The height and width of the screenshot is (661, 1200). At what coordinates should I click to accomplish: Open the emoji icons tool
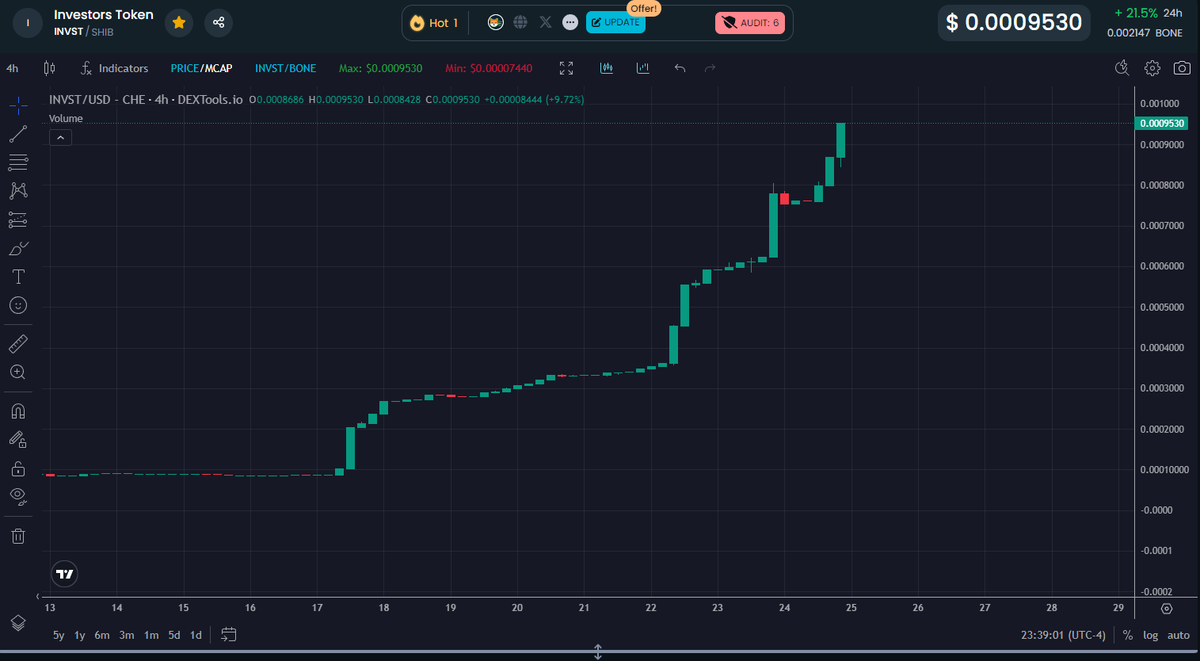pos(18,304)
